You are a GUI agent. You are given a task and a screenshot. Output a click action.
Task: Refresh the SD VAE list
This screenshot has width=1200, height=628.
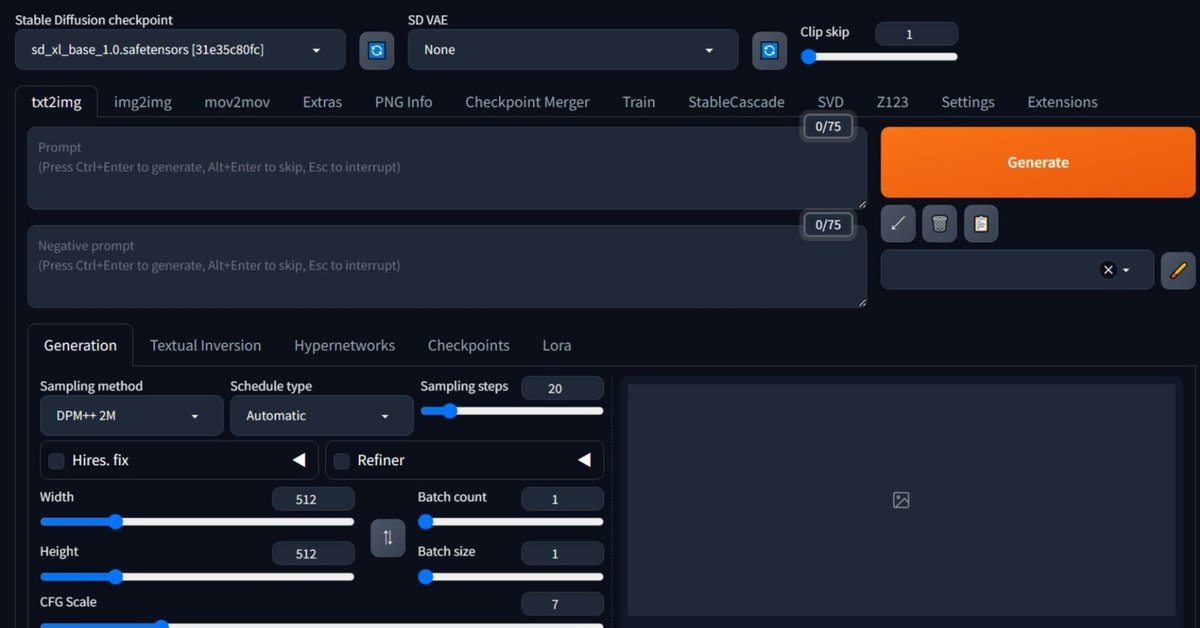tap(769, 50)
